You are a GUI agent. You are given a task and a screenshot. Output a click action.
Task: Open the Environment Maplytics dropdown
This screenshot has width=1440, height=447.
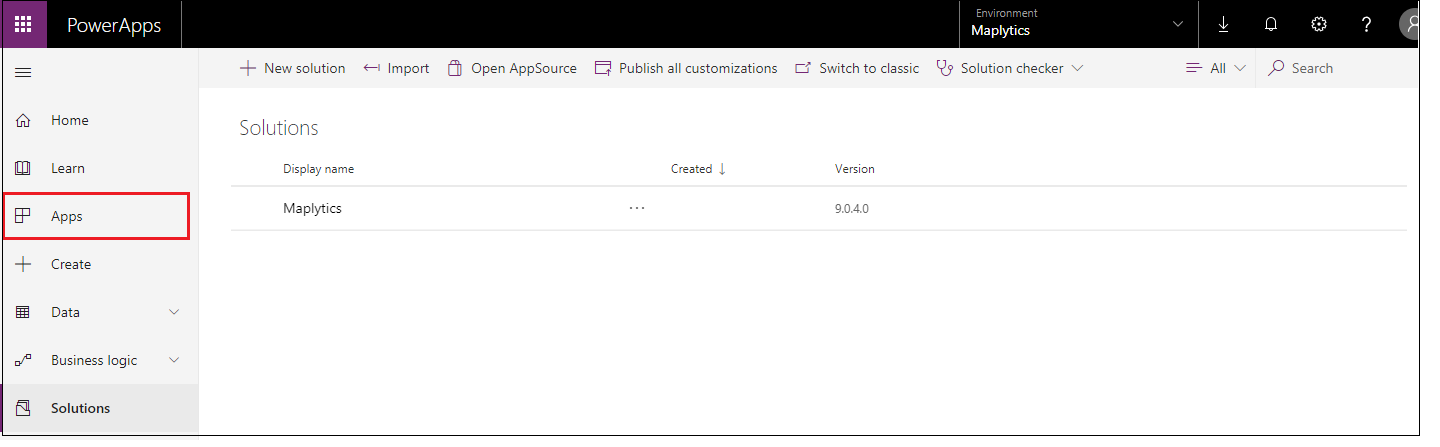pos(1078,24)
